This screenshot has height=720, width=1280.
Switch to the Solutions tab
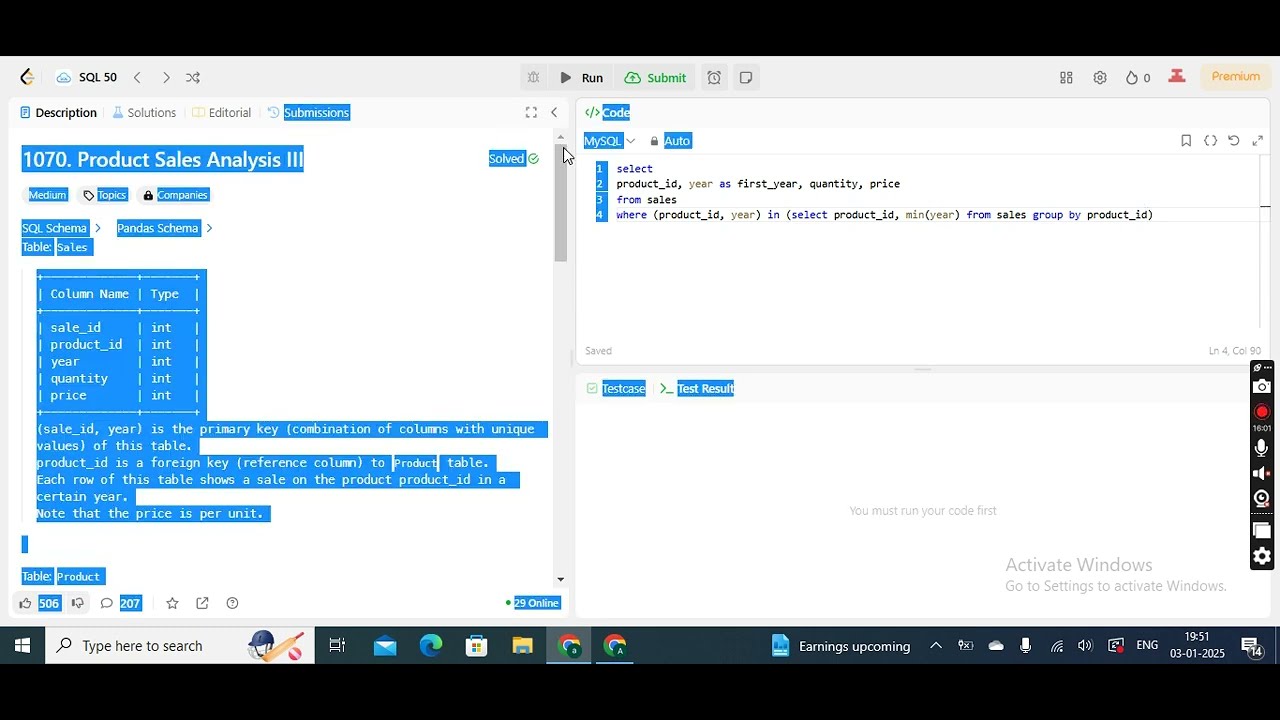coord(144,112)
